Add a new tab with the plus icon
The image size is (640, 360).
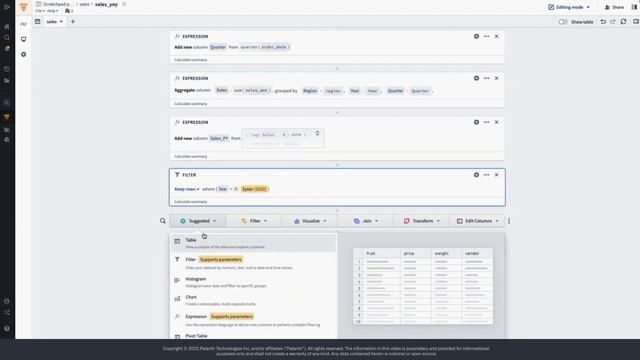click(73, 22)
